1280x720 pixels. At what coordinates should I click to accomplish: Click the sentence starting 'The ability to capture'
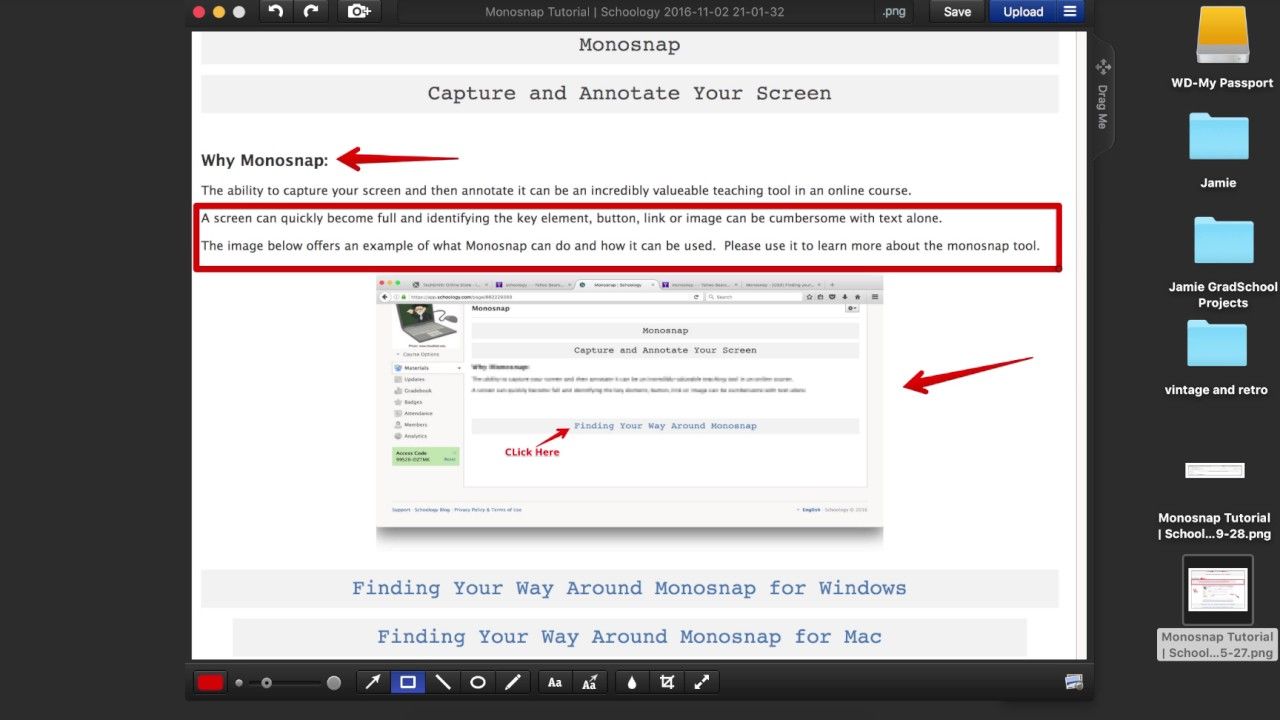556,190
